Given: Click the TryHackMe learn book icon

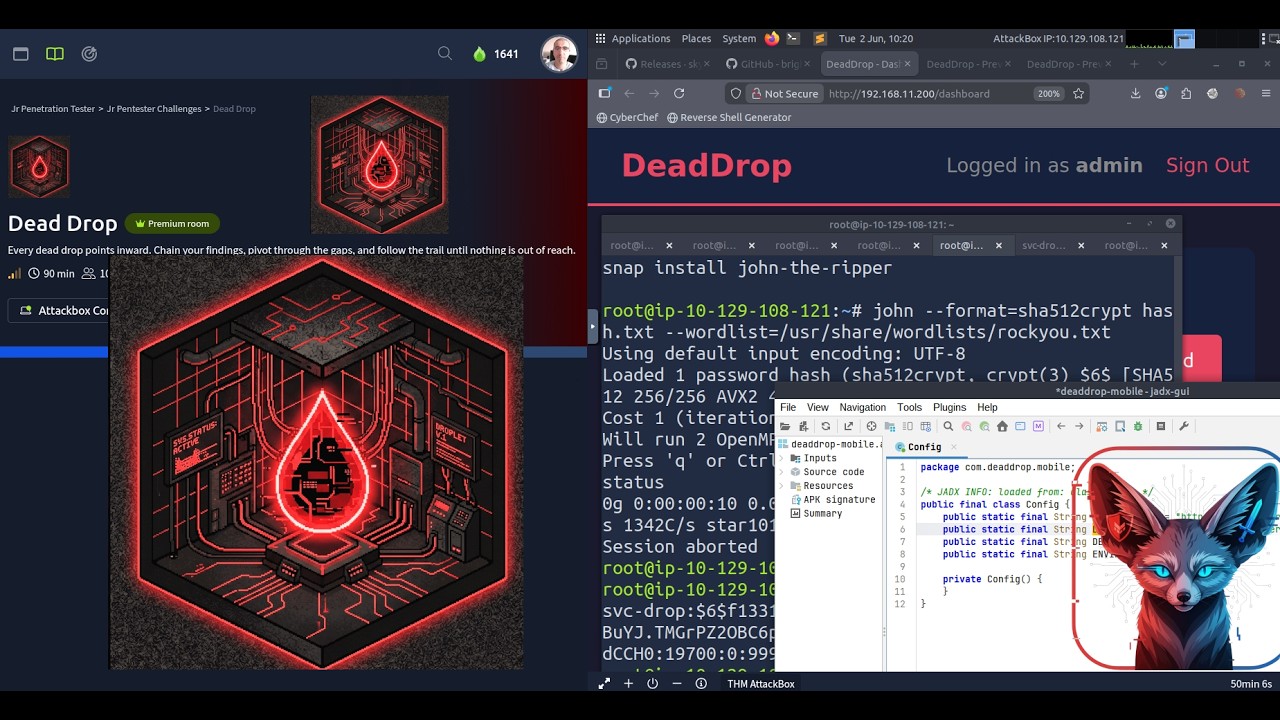Looking at the screenshot, I should [55, 54].
